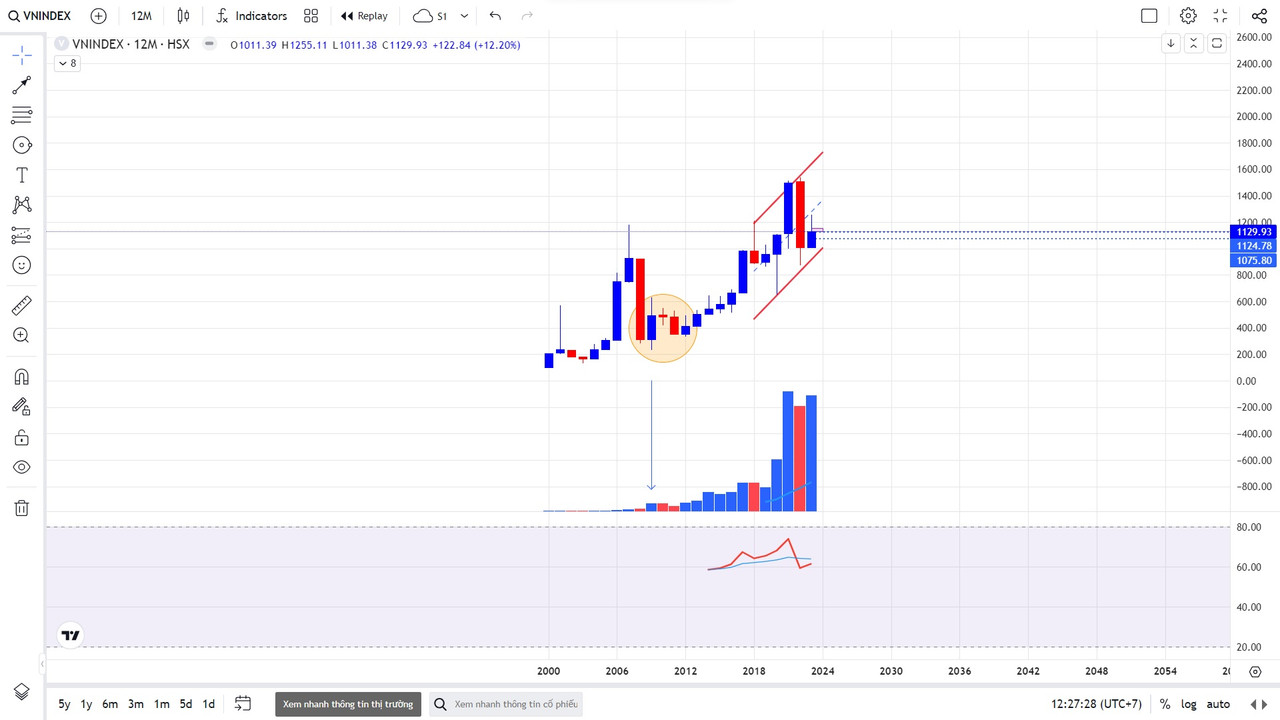Open the emoji icons tool
This screenshot has width=1280, height=720.
(21, 265)
